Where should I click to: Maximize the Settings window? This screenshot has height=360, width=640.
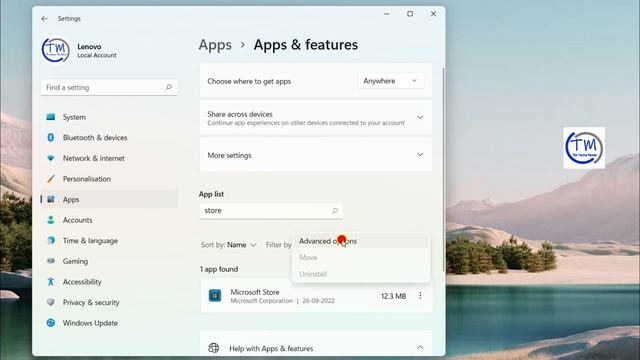pyautogui.click(x=410, y=14)
